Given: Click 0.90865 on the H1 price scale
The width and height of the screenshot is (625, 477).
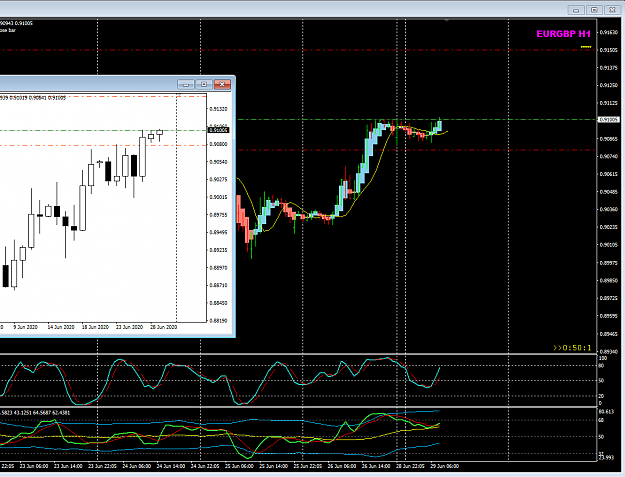Looking at the screenshot, I should [x=609, y=139].
